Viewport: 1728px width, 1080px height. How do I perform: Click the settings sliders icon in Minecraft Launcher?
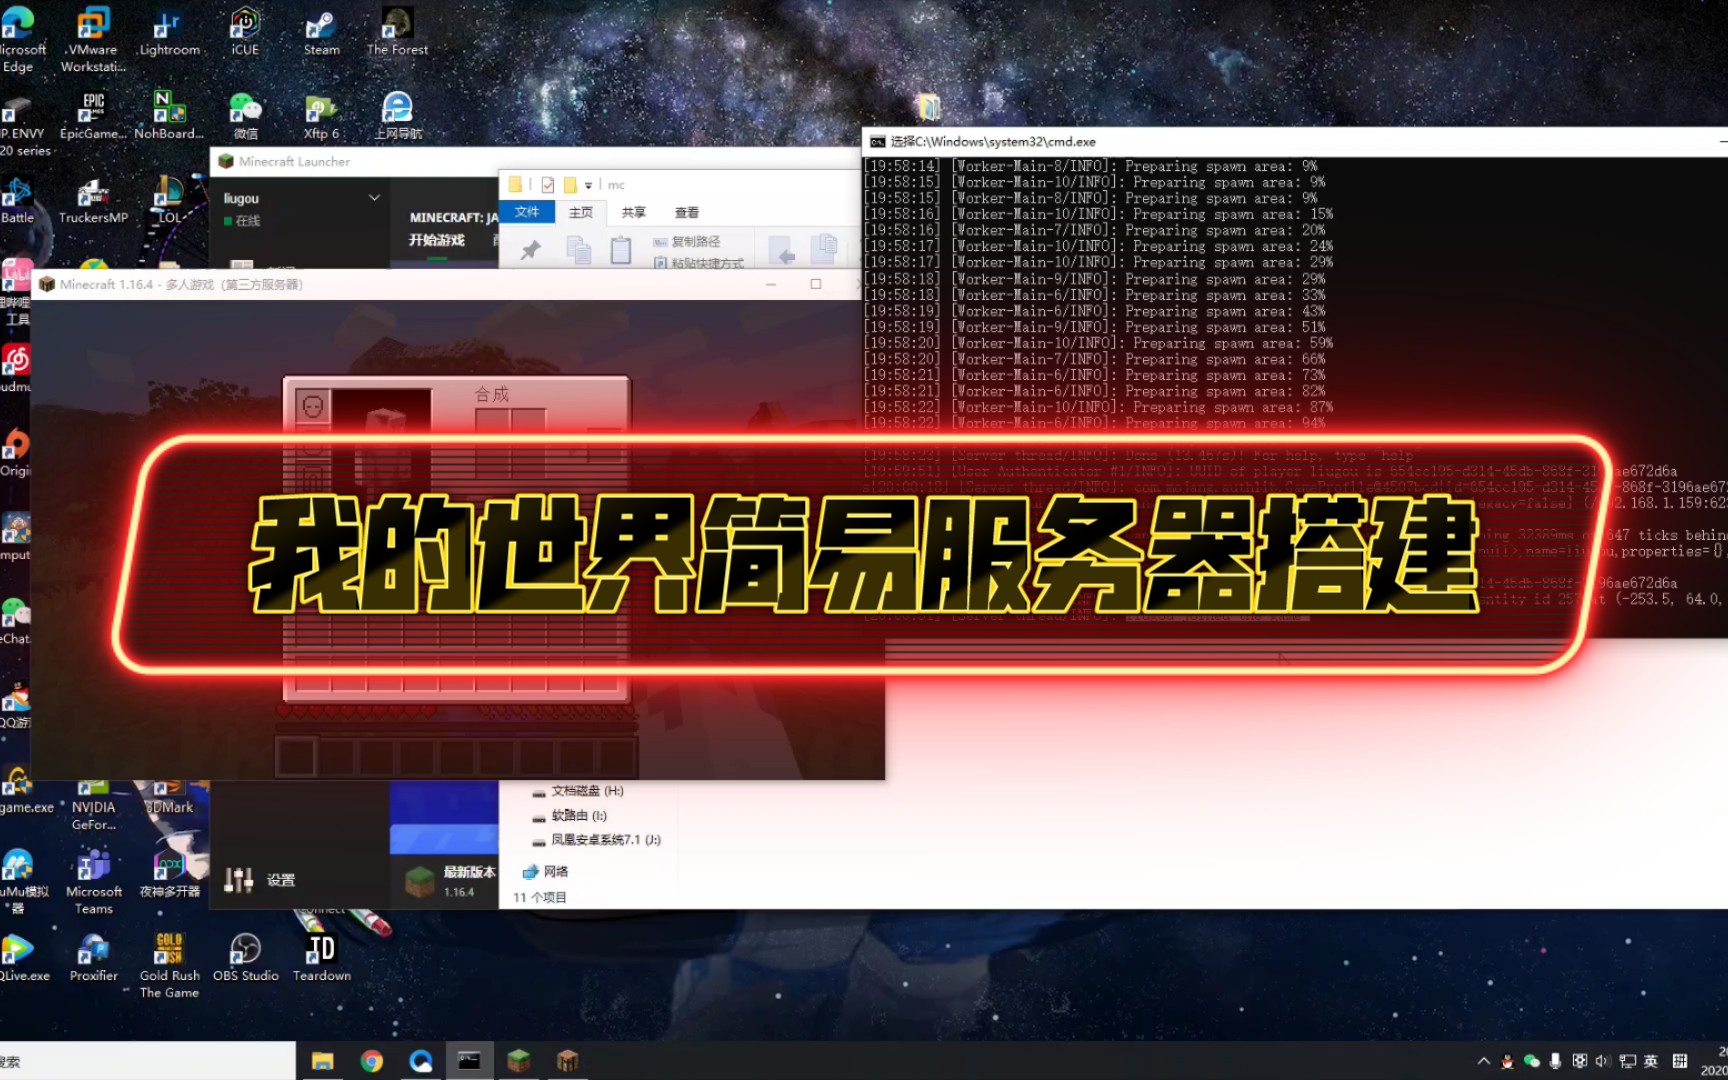(238, 879)
